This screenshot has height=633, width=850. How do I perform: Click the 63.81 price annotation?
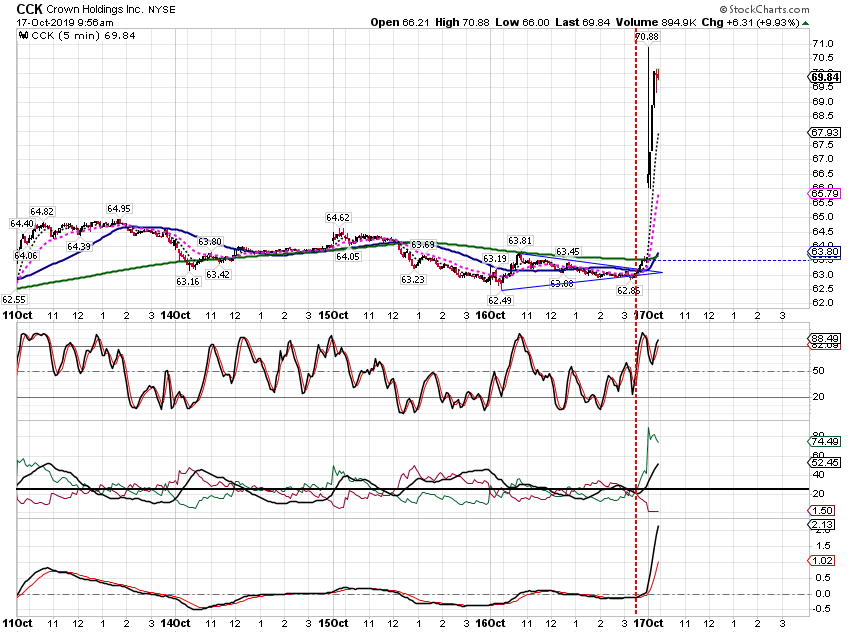(x=520, y=241)
